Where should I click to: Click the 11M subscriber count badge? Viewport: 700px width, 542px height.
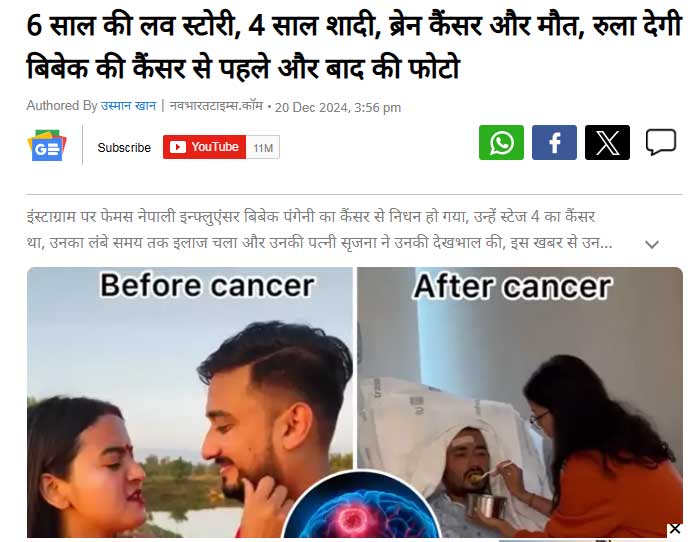coord(263,147)
